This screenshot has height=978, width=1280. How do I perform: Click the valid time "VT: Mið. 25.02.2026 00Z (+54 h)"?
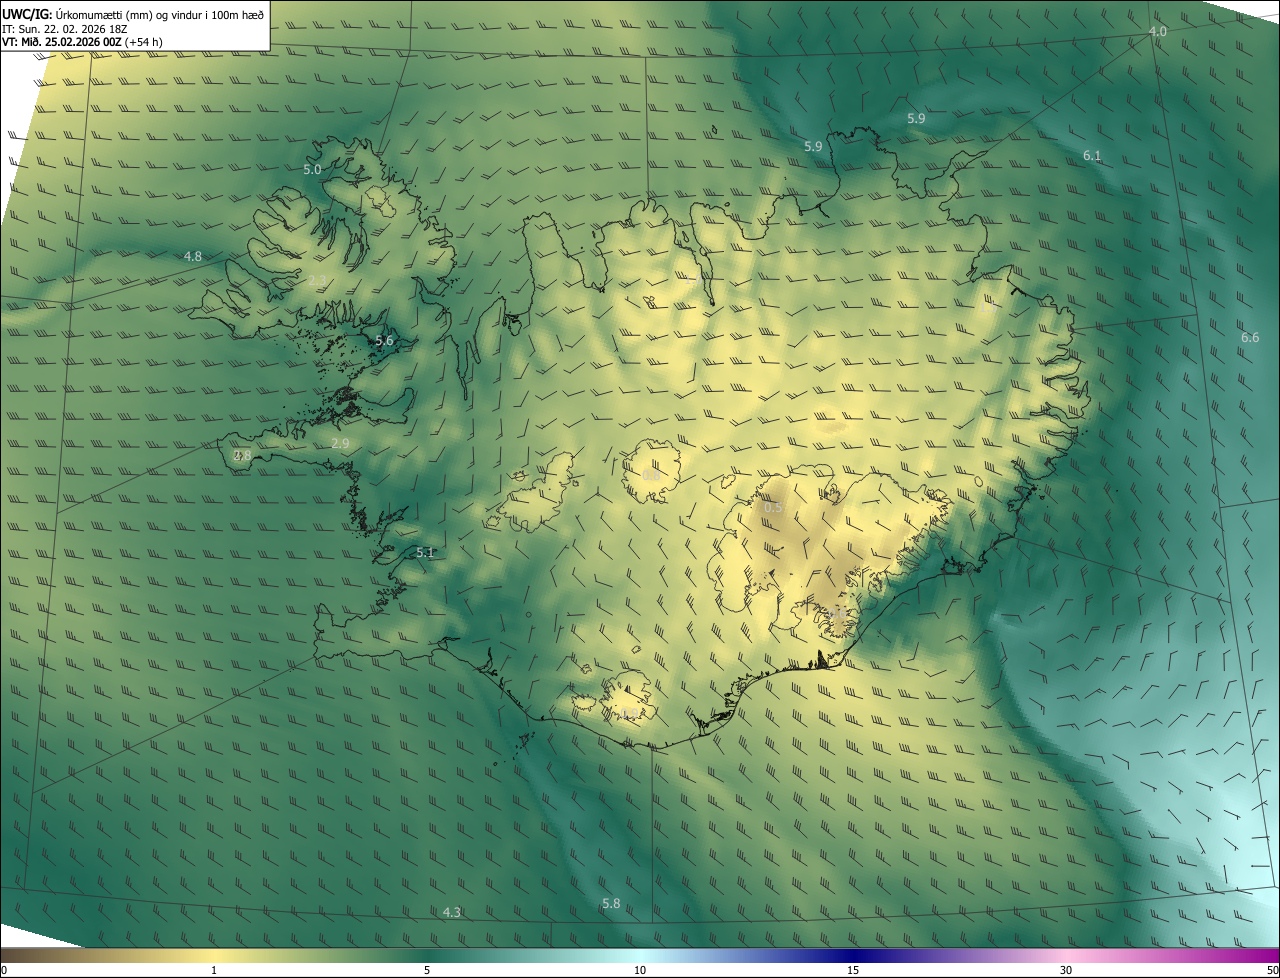[x=84, y=43]
